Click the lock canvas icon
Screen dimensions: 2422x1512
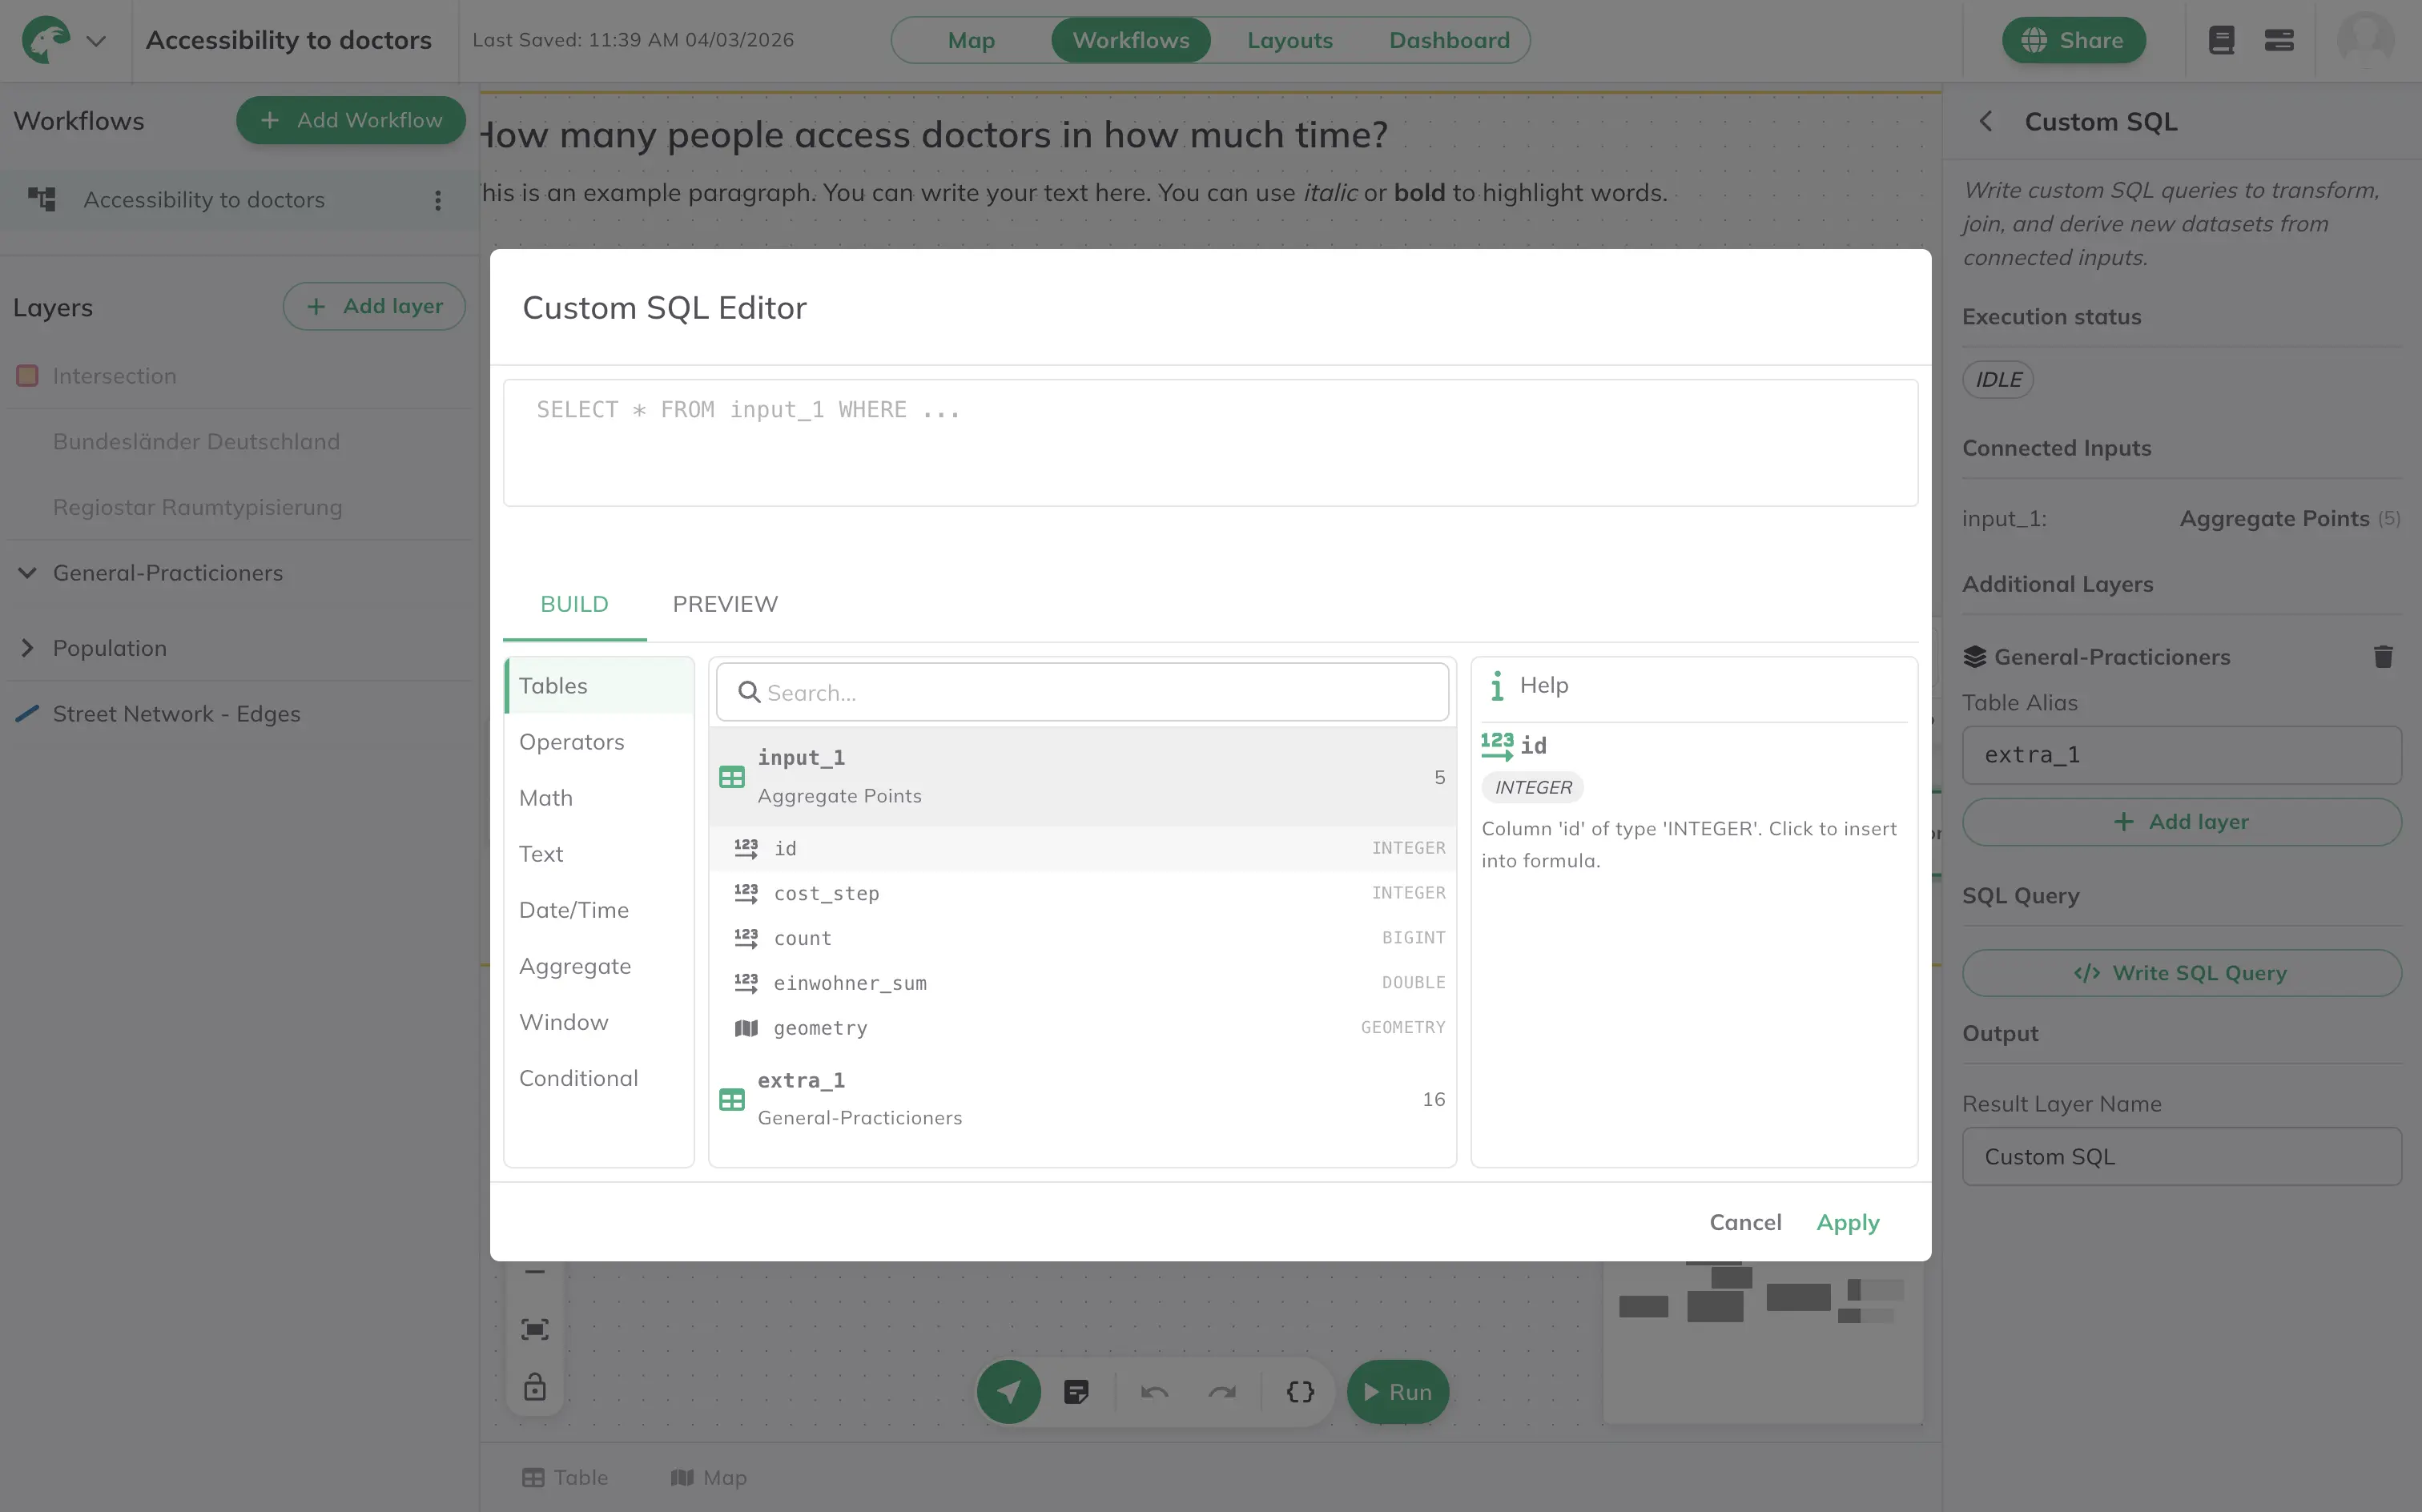[535, 1387]
